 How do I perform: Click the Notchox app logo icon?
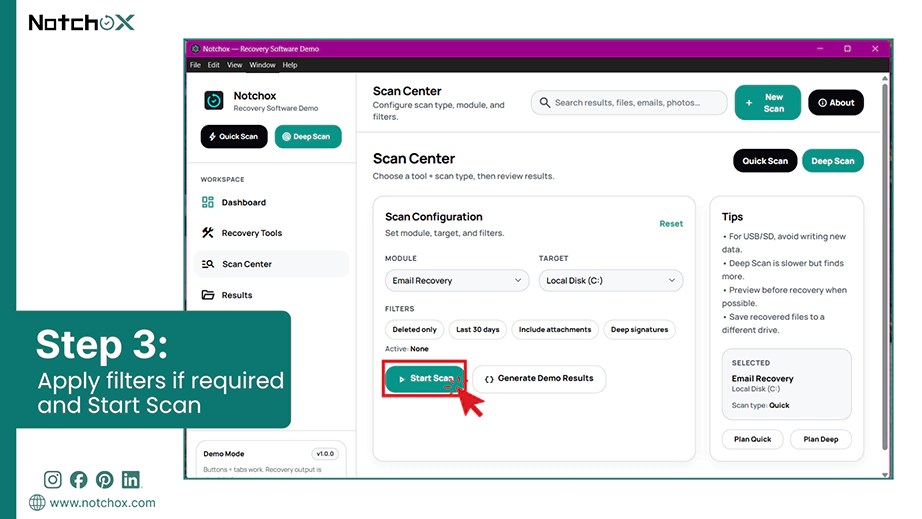click(213, 101)
